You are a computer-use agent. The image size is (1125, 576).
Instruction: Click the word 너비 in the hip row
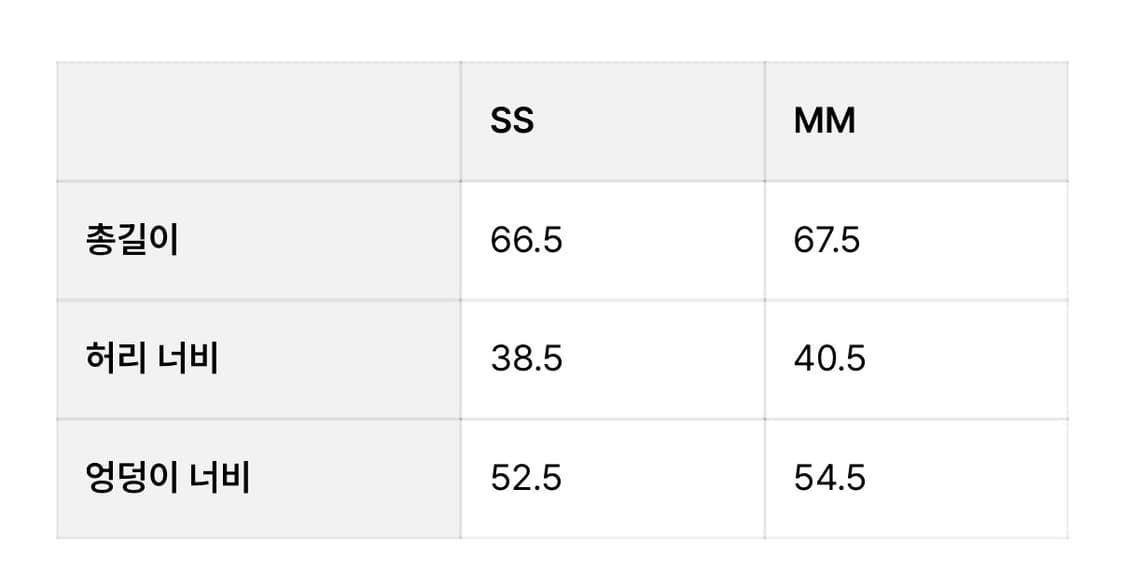[220, 478]
